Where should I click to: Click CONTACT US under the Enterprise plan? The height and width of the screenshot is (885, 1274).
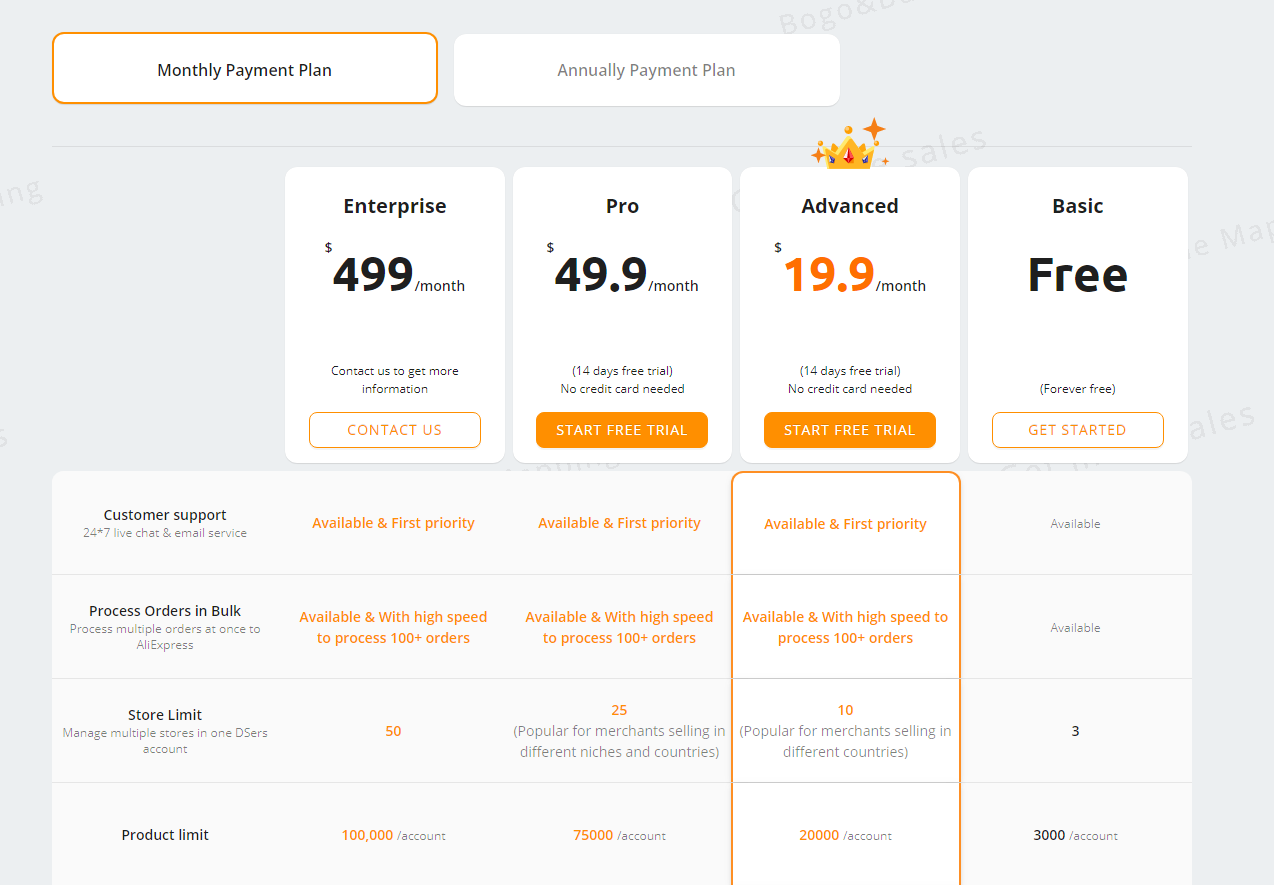[x=394, y=429]
